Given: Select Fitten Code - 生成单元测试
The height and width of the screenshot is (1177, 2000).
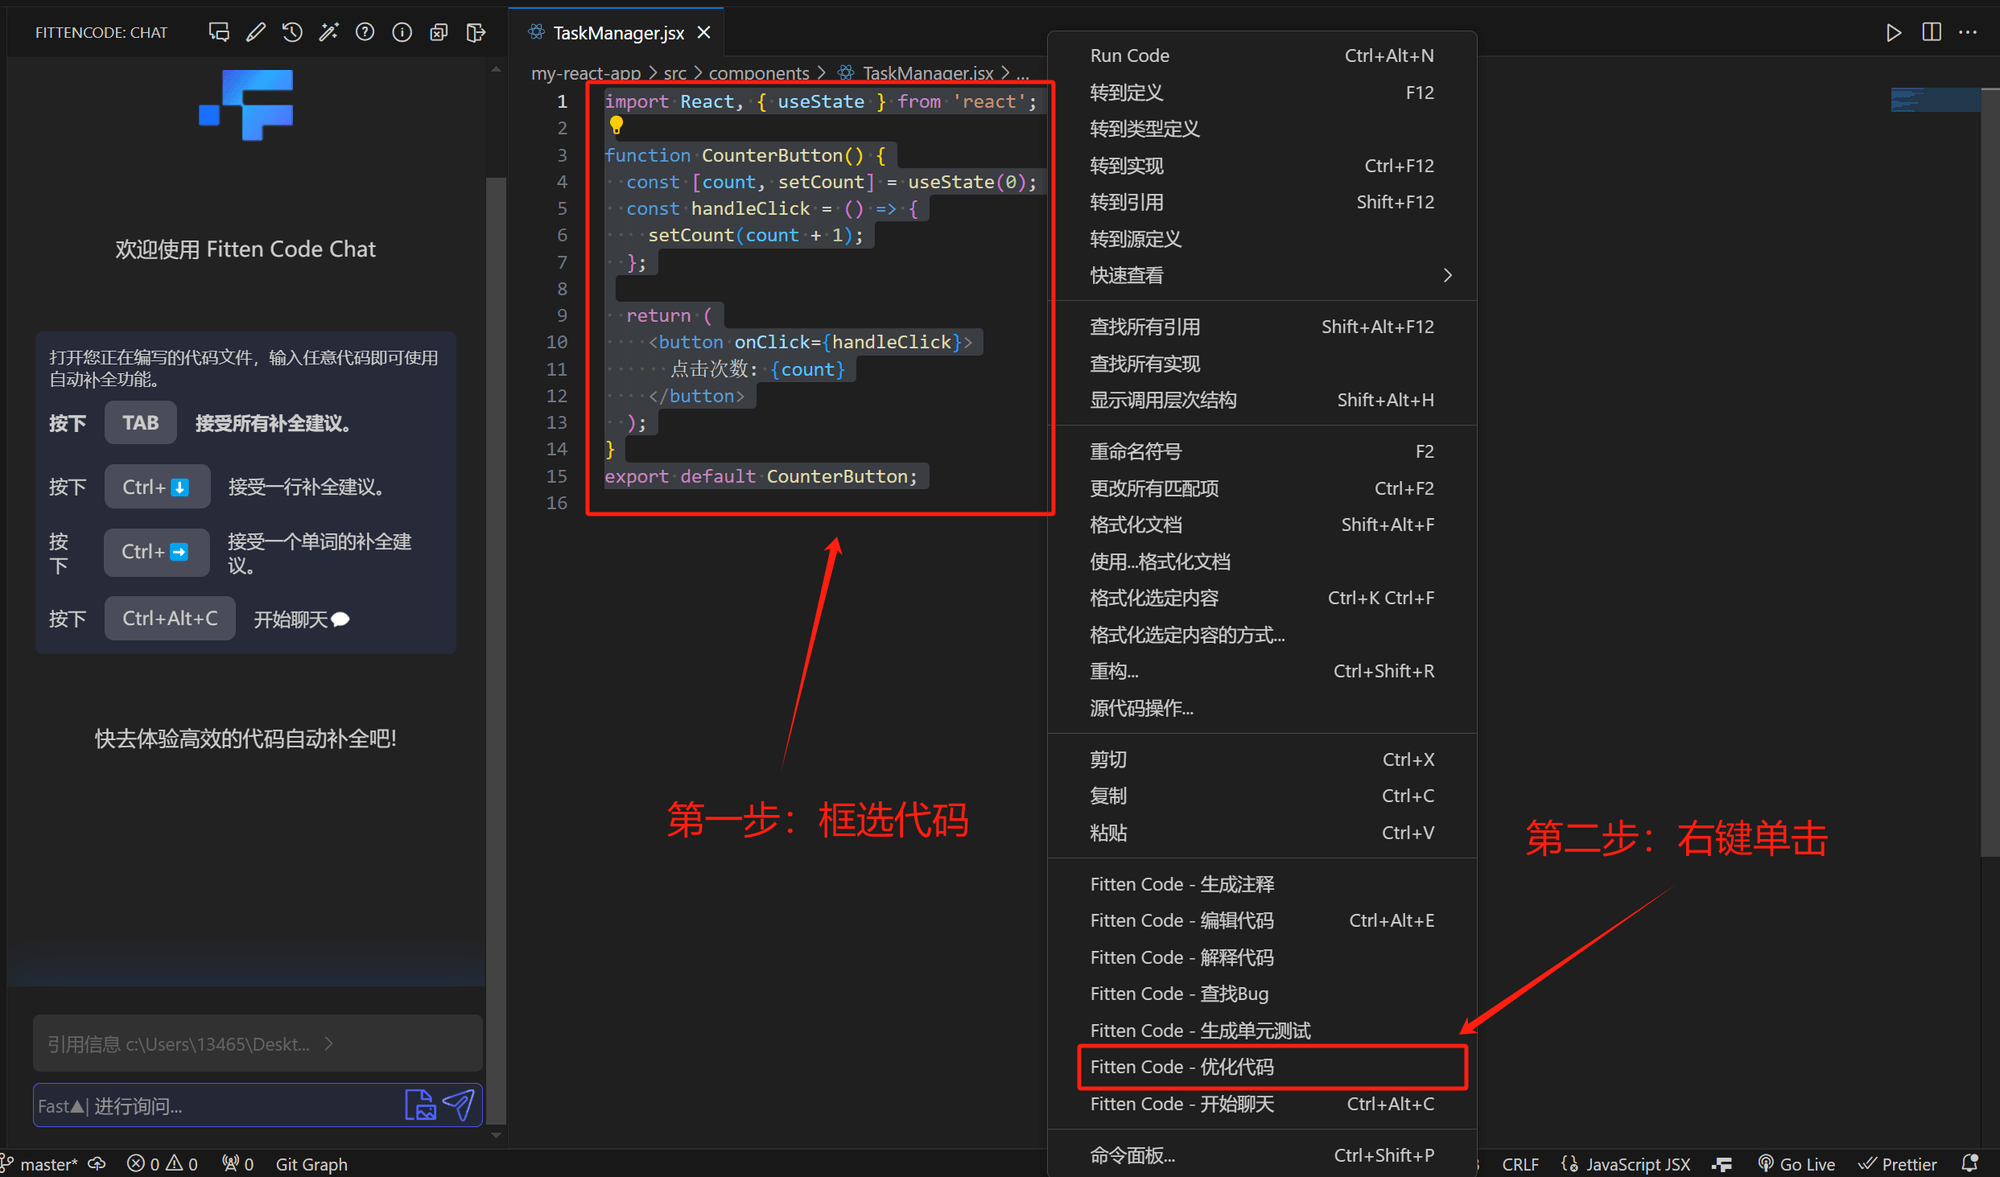Looking at the screenshot, I should (x=1262, y=1030).
